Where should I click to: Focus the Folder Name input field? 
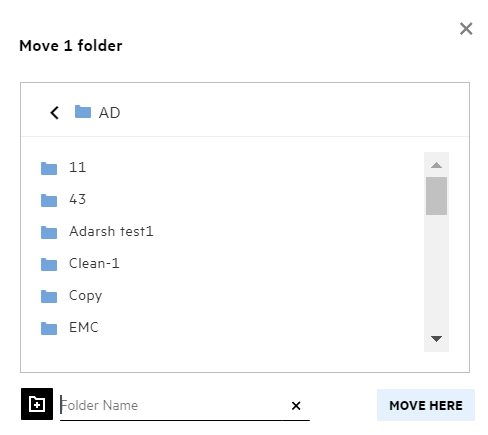click(172, 405)
